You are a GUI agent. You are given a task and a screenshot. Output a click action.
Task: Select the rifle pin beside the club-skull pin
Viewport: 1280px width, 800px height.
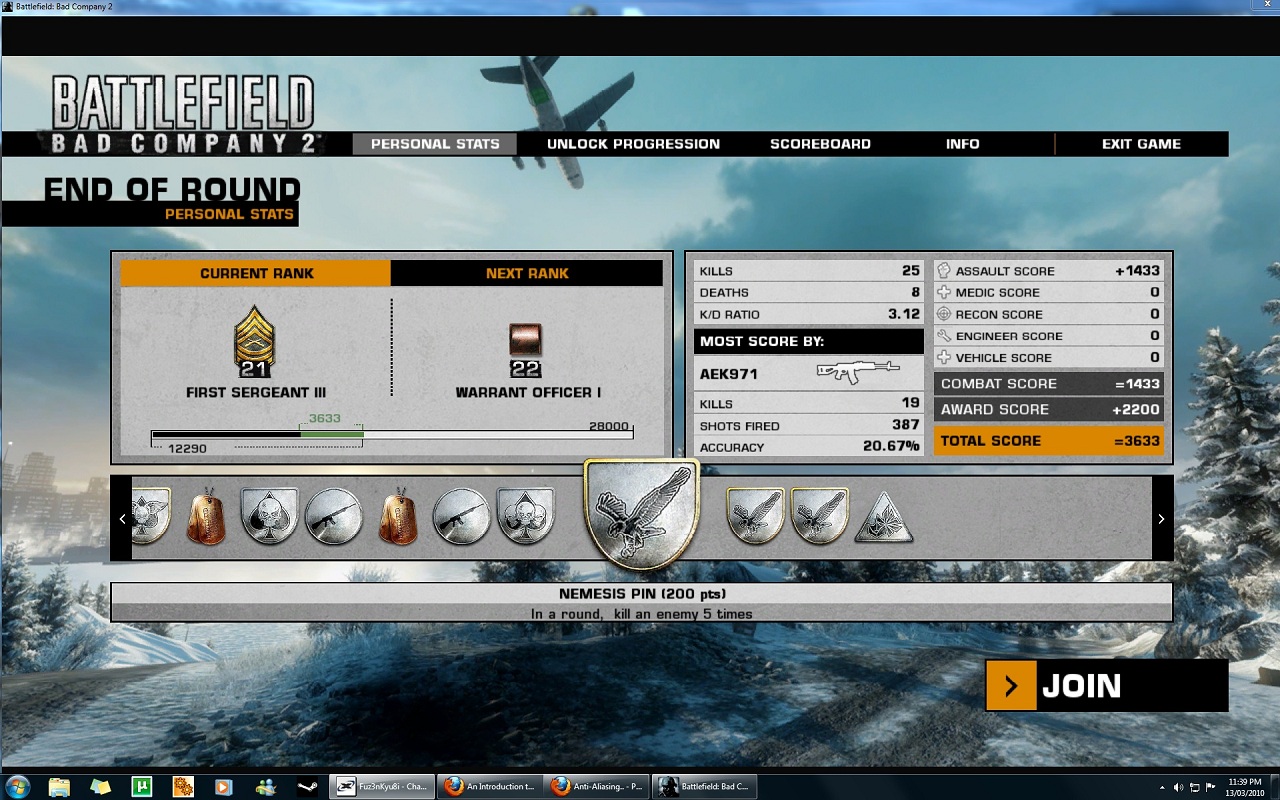click(x=461, y=516)
